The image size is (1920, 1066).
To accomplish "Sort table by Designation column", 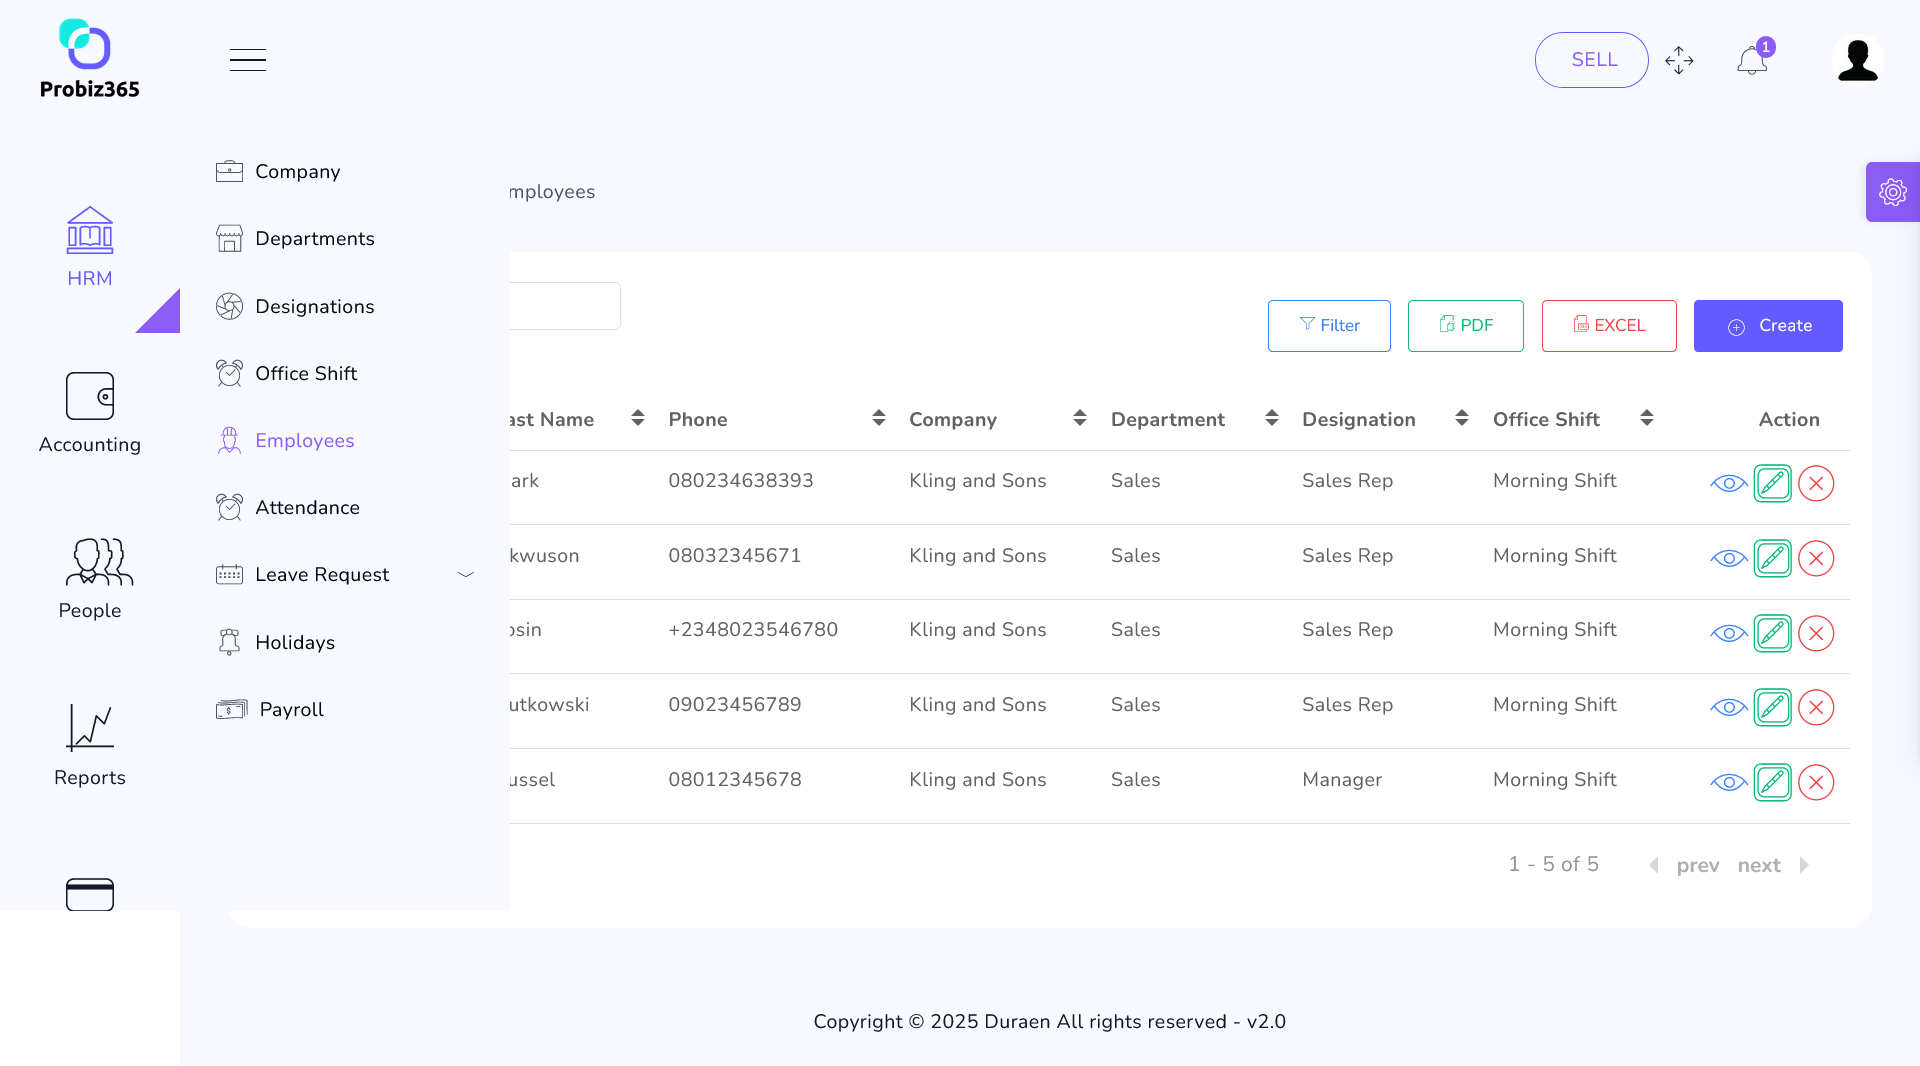I will click(x=1461, y=419).
